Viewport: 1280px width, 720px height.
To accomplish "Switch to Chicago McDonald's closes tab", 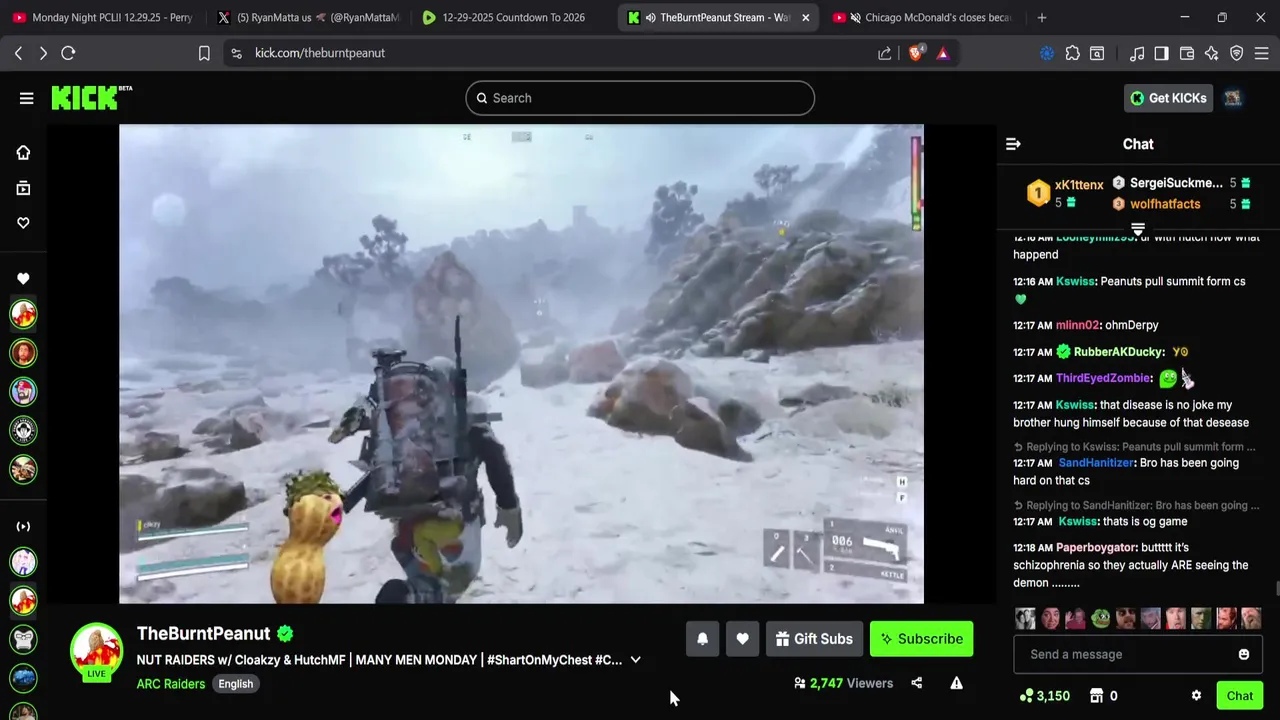I will [x=922, y=17].
